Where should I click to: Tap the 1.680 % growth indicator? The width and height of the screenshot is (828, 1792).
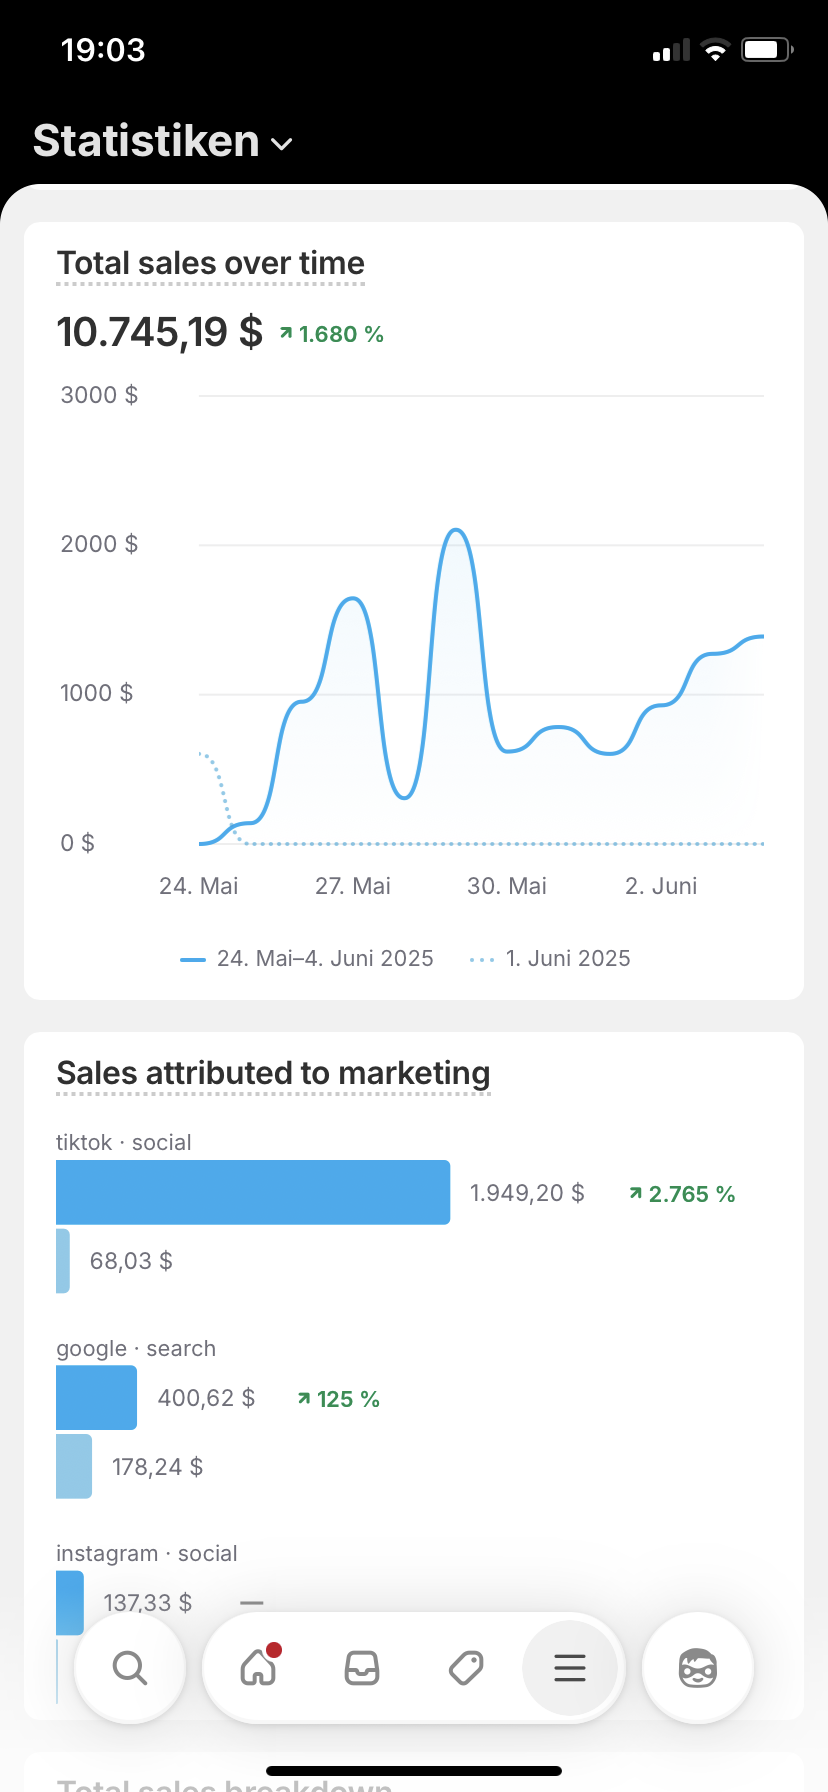pos(332,334)
